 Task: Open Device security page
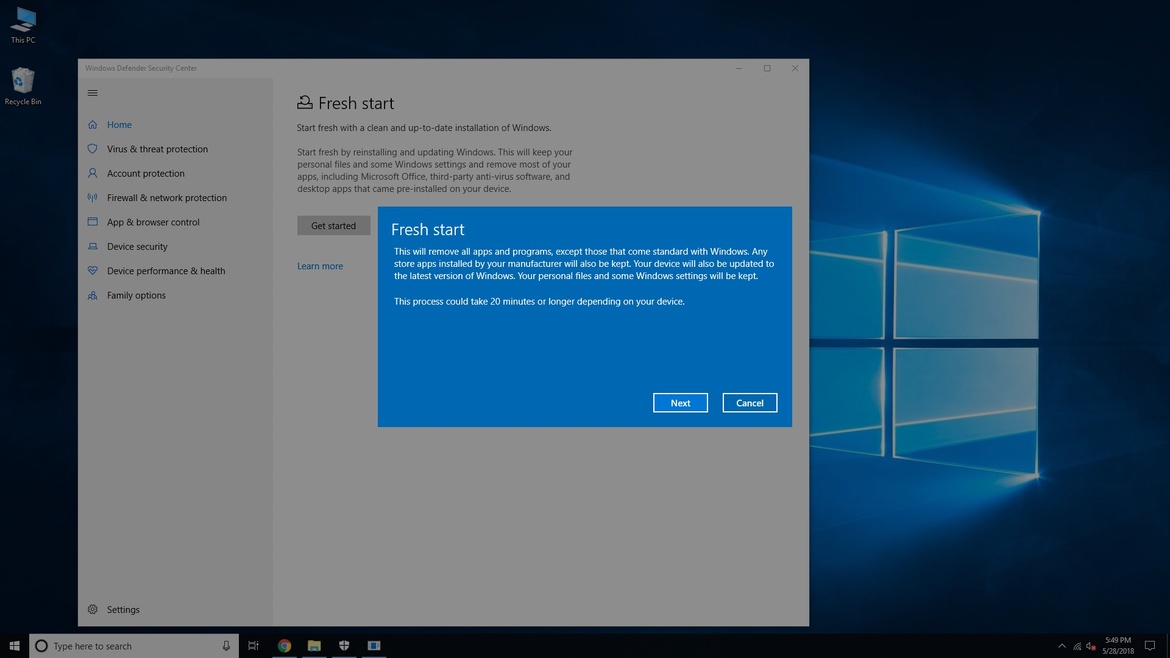click(137, 246)
